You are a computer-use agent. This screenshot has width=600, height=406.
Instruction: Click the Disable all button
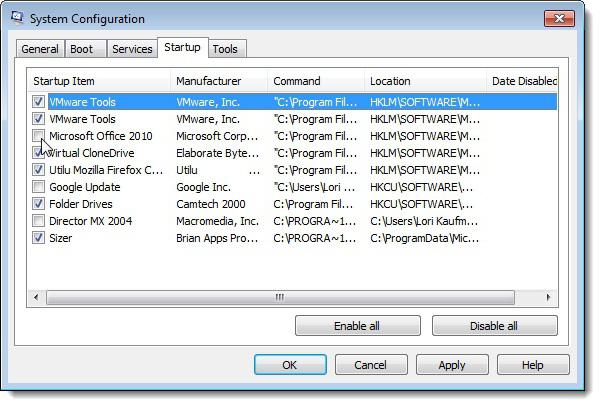click(x=494, y=326)
